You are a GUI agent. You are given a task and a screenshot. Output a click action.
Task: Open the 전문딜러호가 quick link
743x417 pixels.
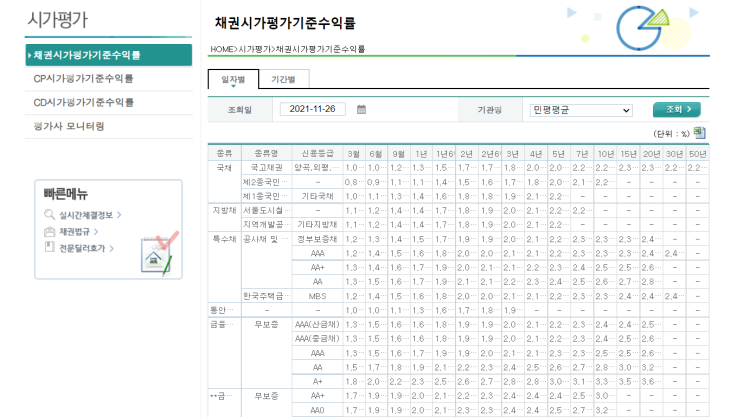point(86,248)
